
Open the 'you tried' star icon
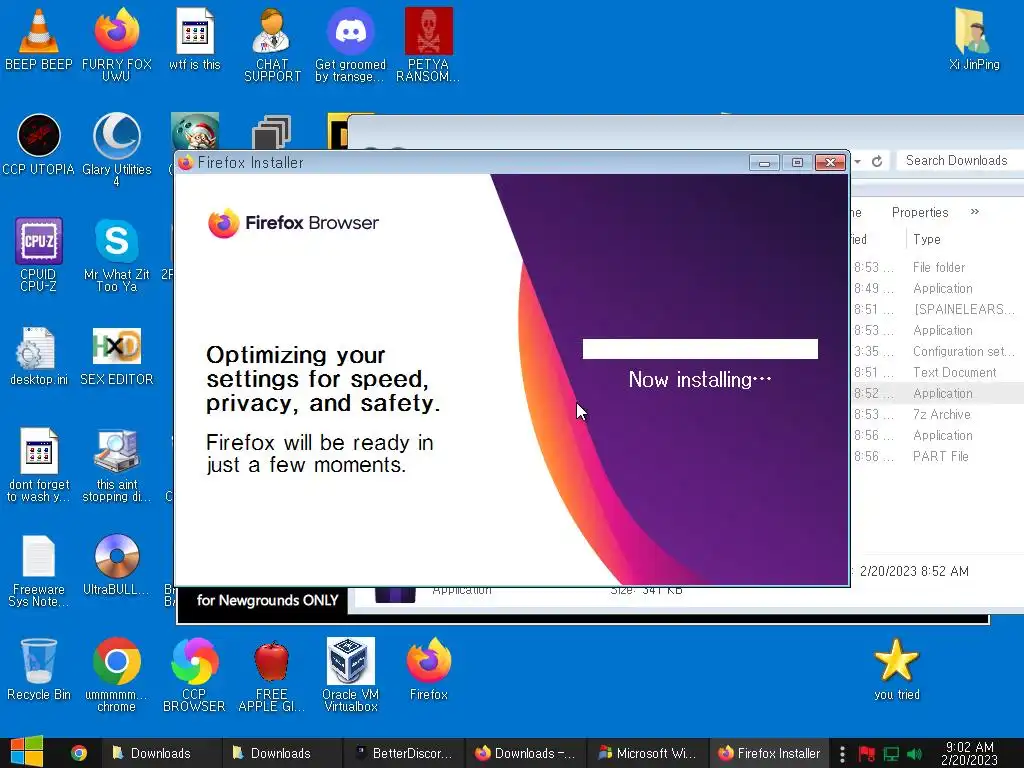coord(897,669)
